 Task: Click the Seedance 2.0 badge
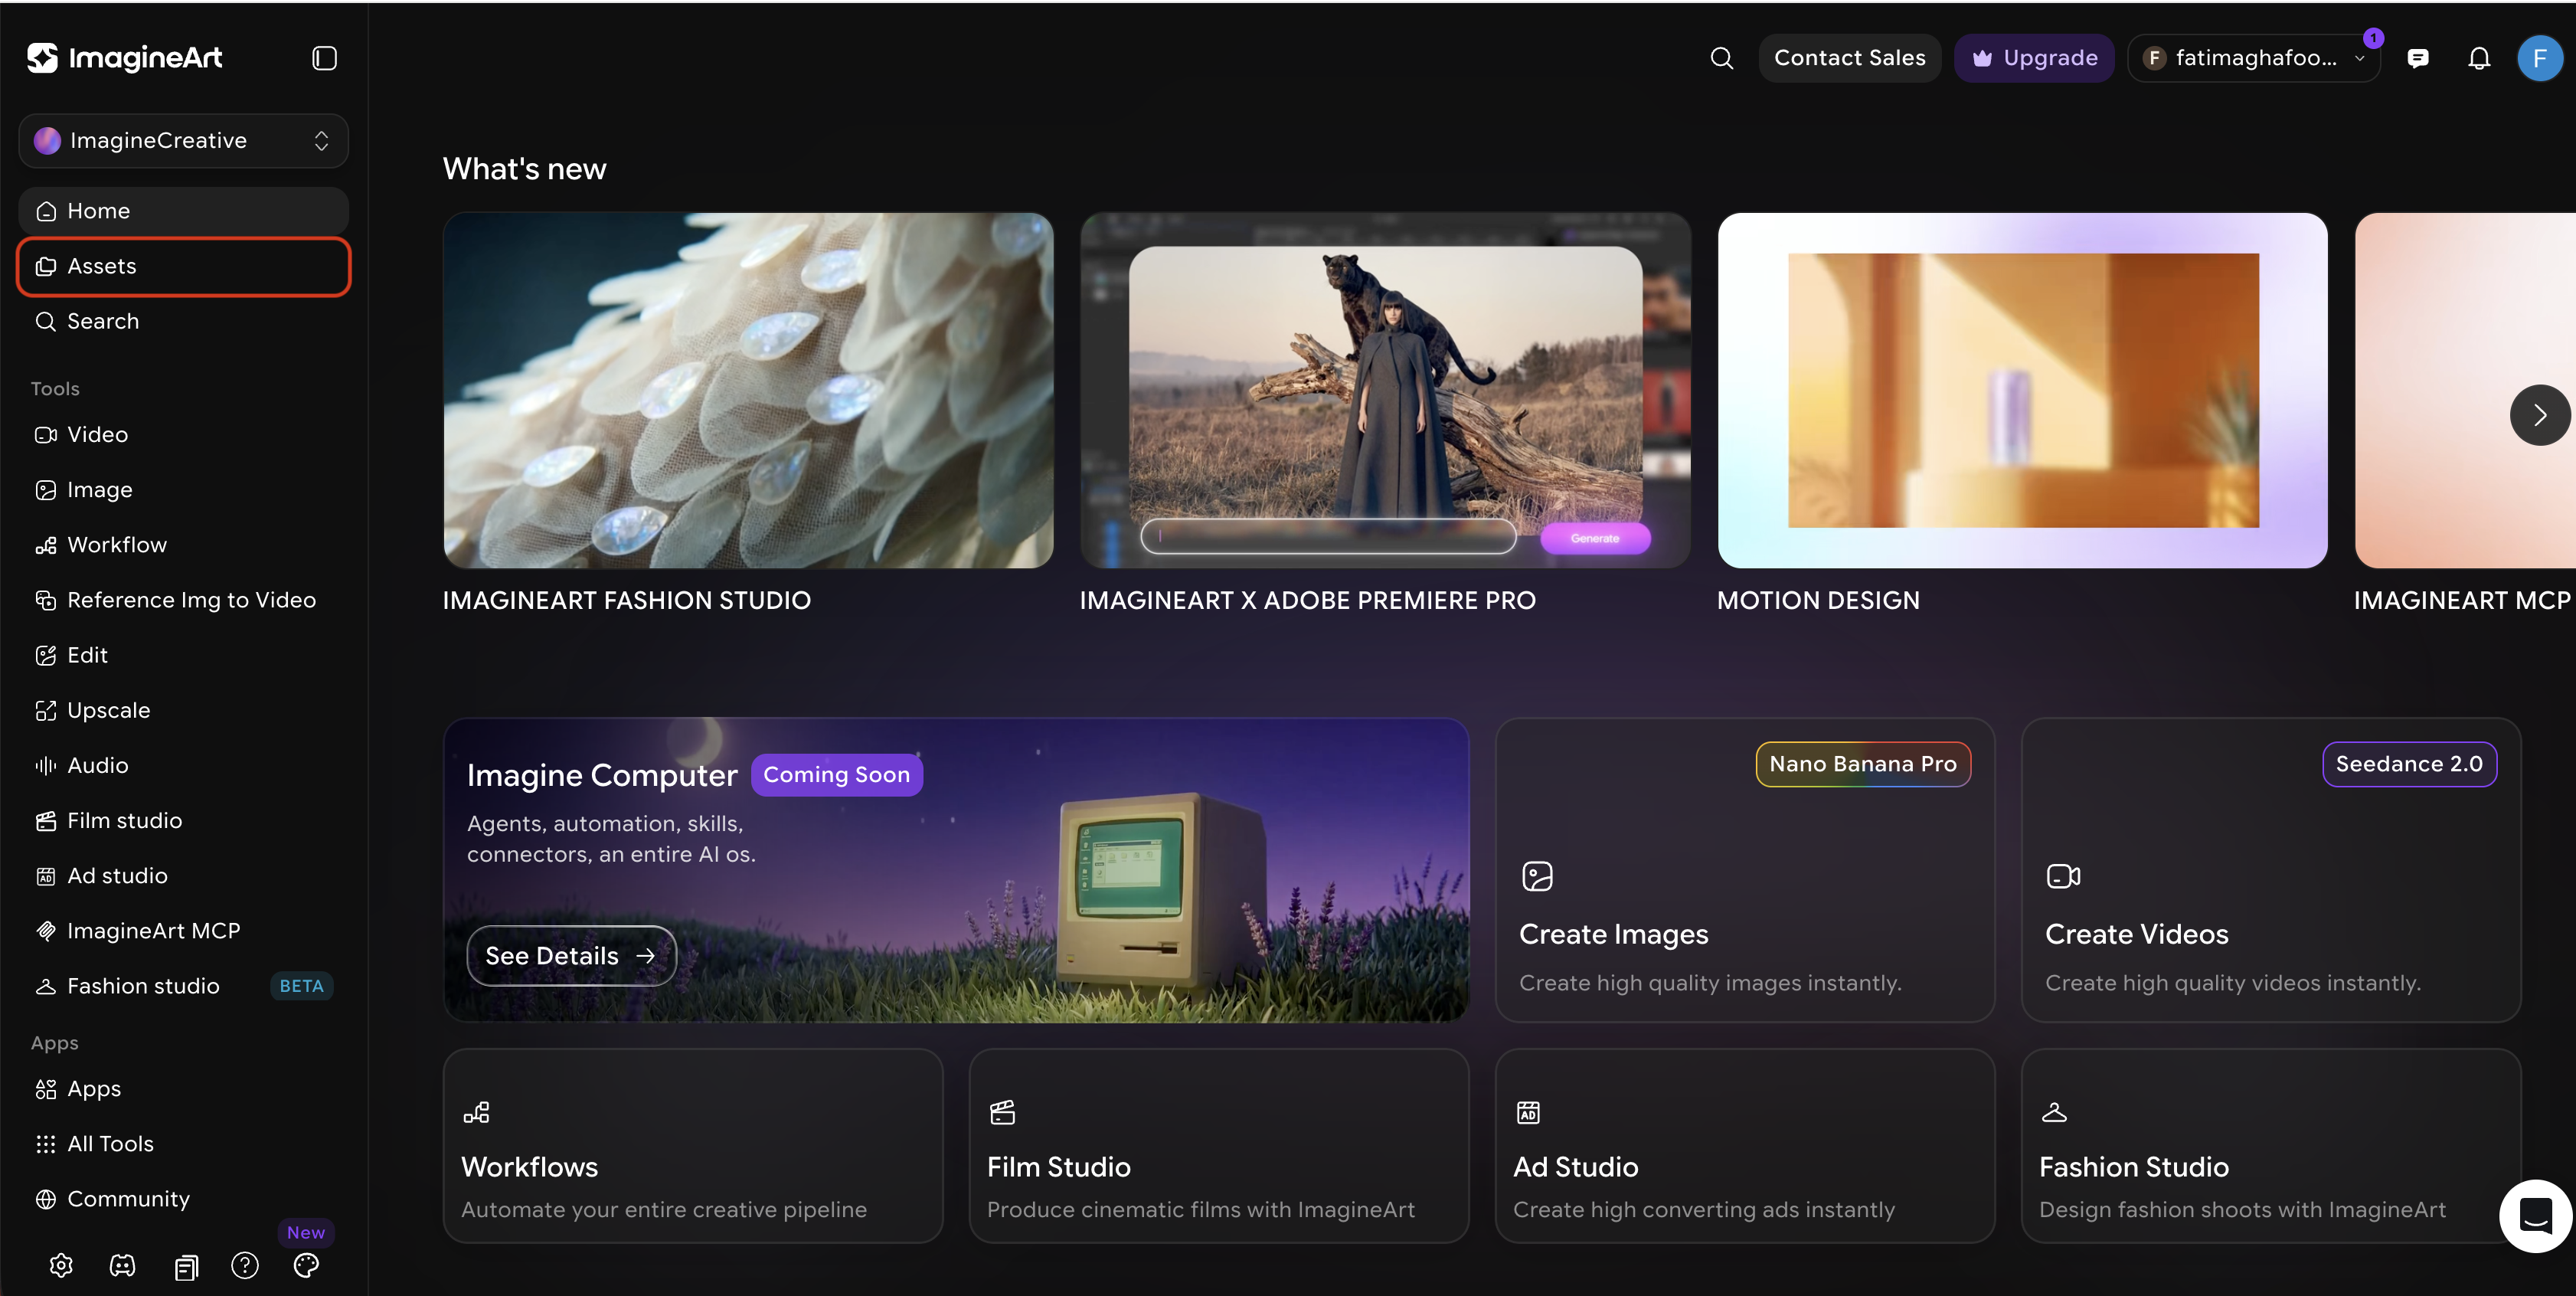click(2409, 764)
